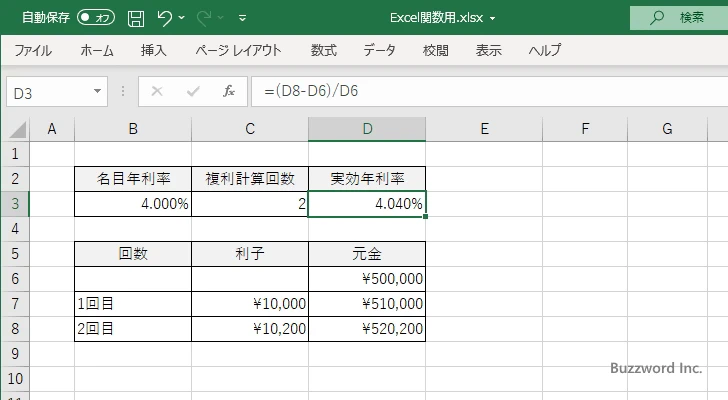The height and width of the screenshot is (400, 728).
Task: Click the Save icon in title bar
Action: tap(136, 18)
